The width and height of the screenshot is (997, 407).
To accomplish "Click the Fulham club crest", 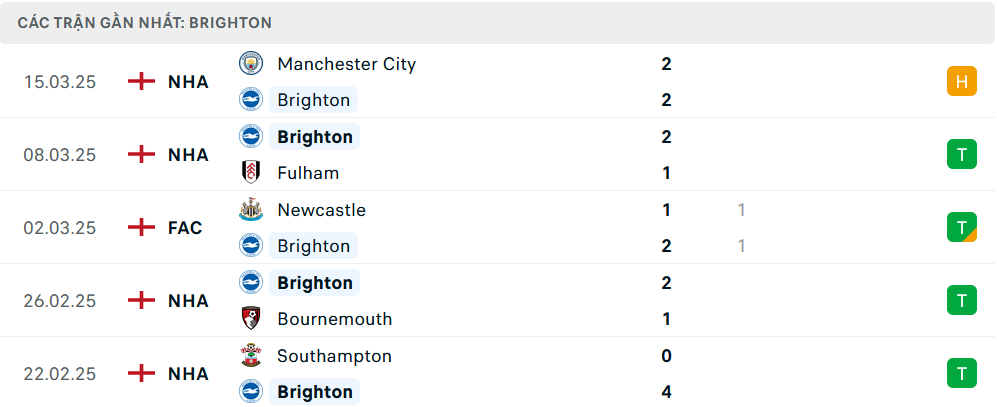I will [251, 172].
